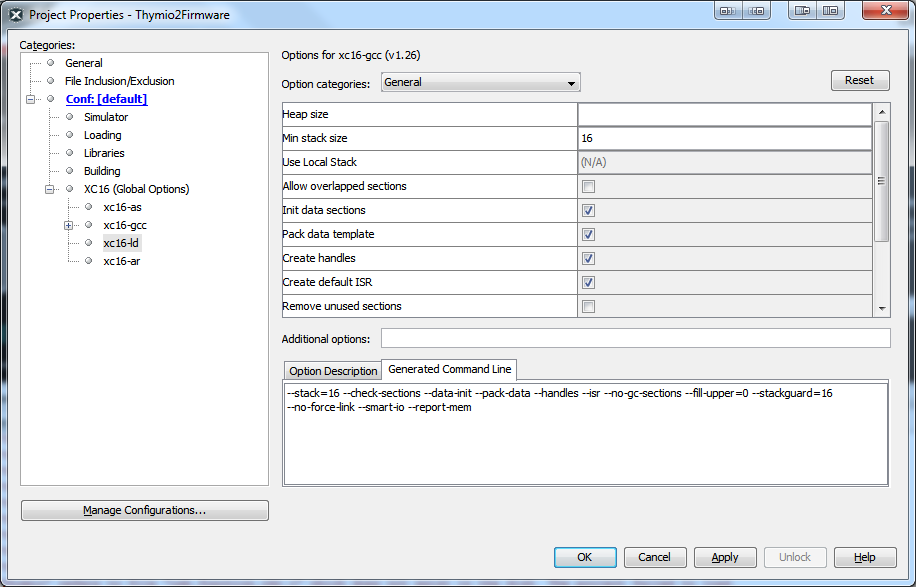Image resolution: width=916 pixels, height=587 pixels.
Task: Click the Apply button
Action: pos(725,557)
